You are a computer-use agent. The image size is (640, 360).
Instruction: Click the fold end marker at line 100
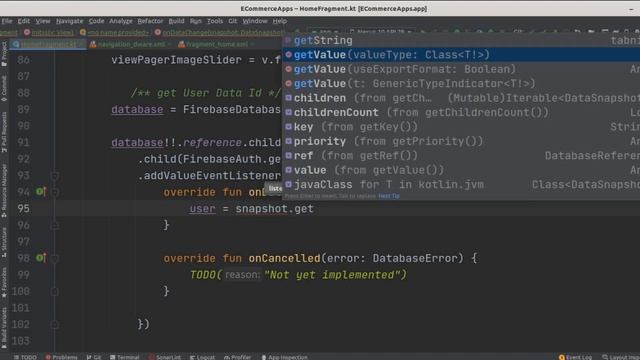pos(55,291)
